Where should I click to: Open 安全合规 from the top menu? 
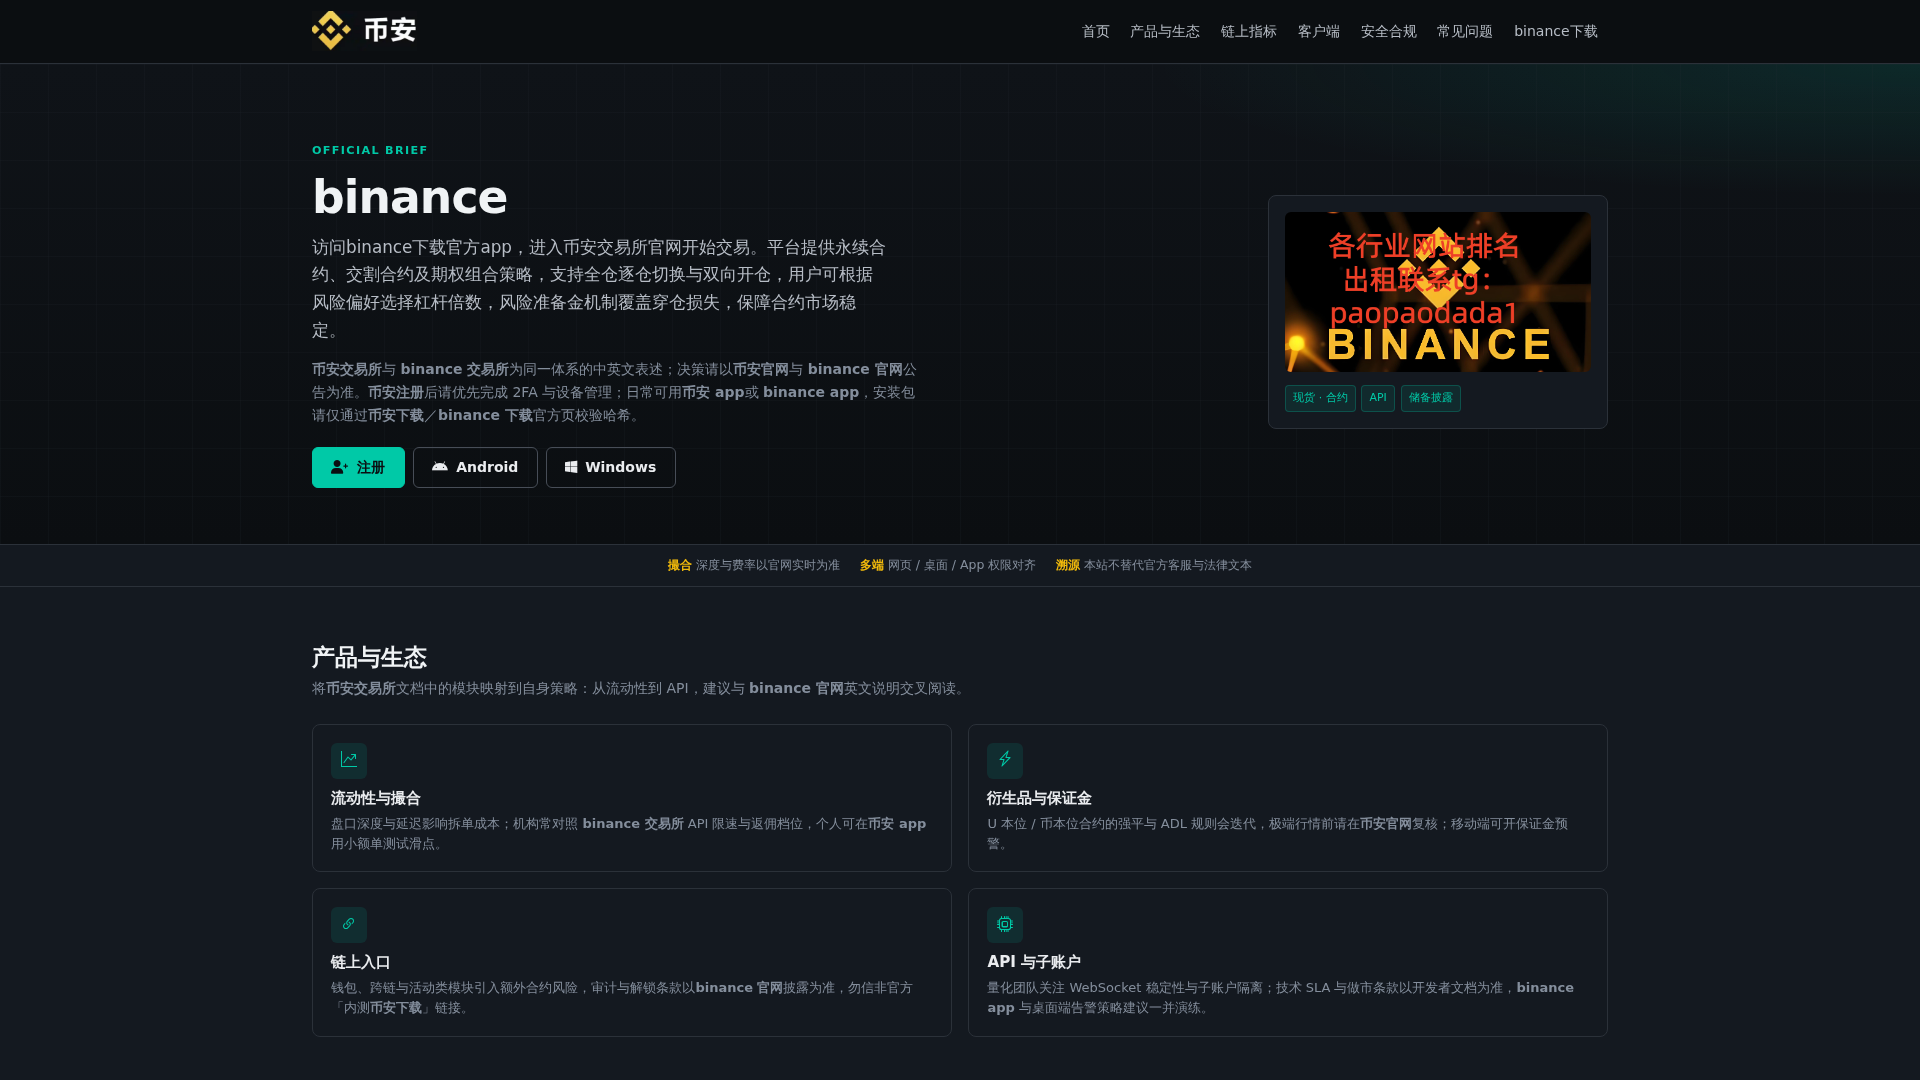[x=1389, y=32]
